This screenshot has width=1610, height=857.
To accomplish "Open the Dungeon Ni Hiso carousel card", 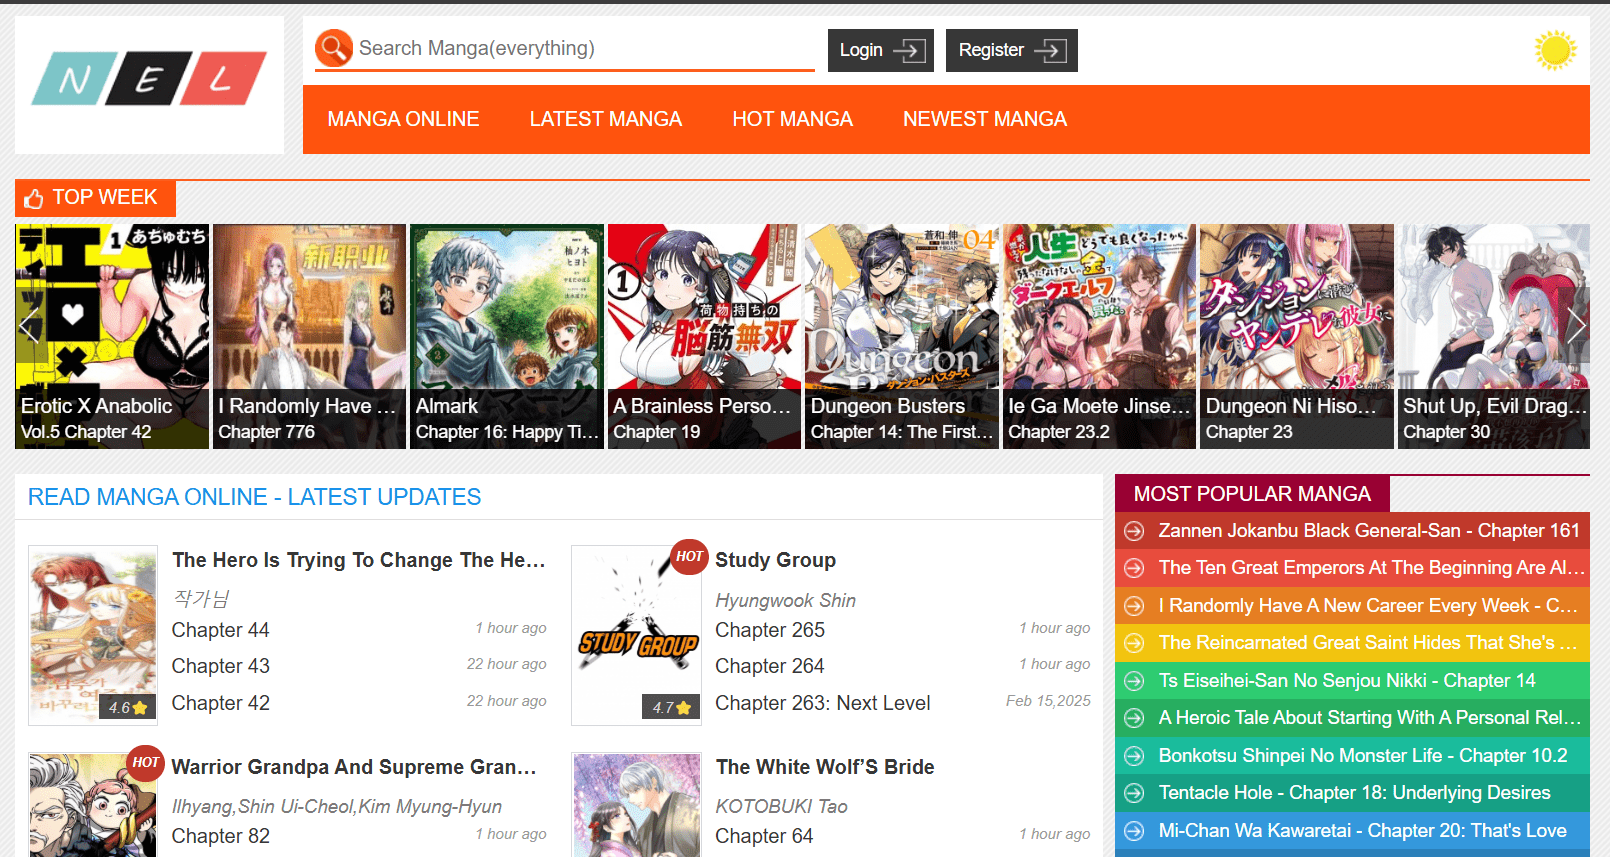I will (1297, 336).
